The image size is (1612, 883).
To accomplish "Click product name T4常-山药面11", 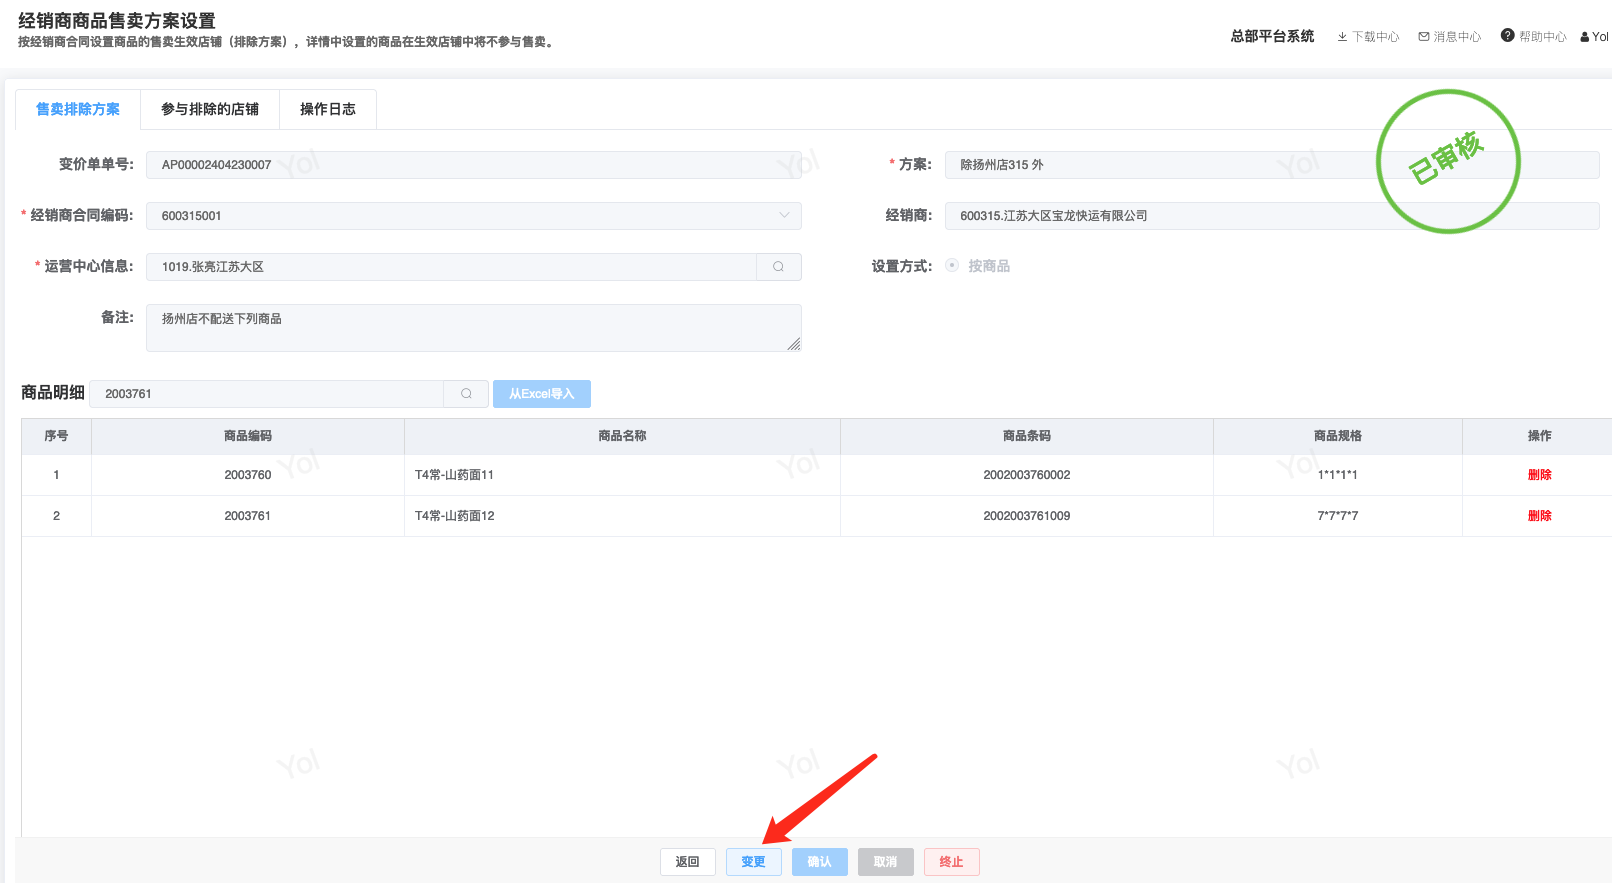I will [x=455, y=475].
